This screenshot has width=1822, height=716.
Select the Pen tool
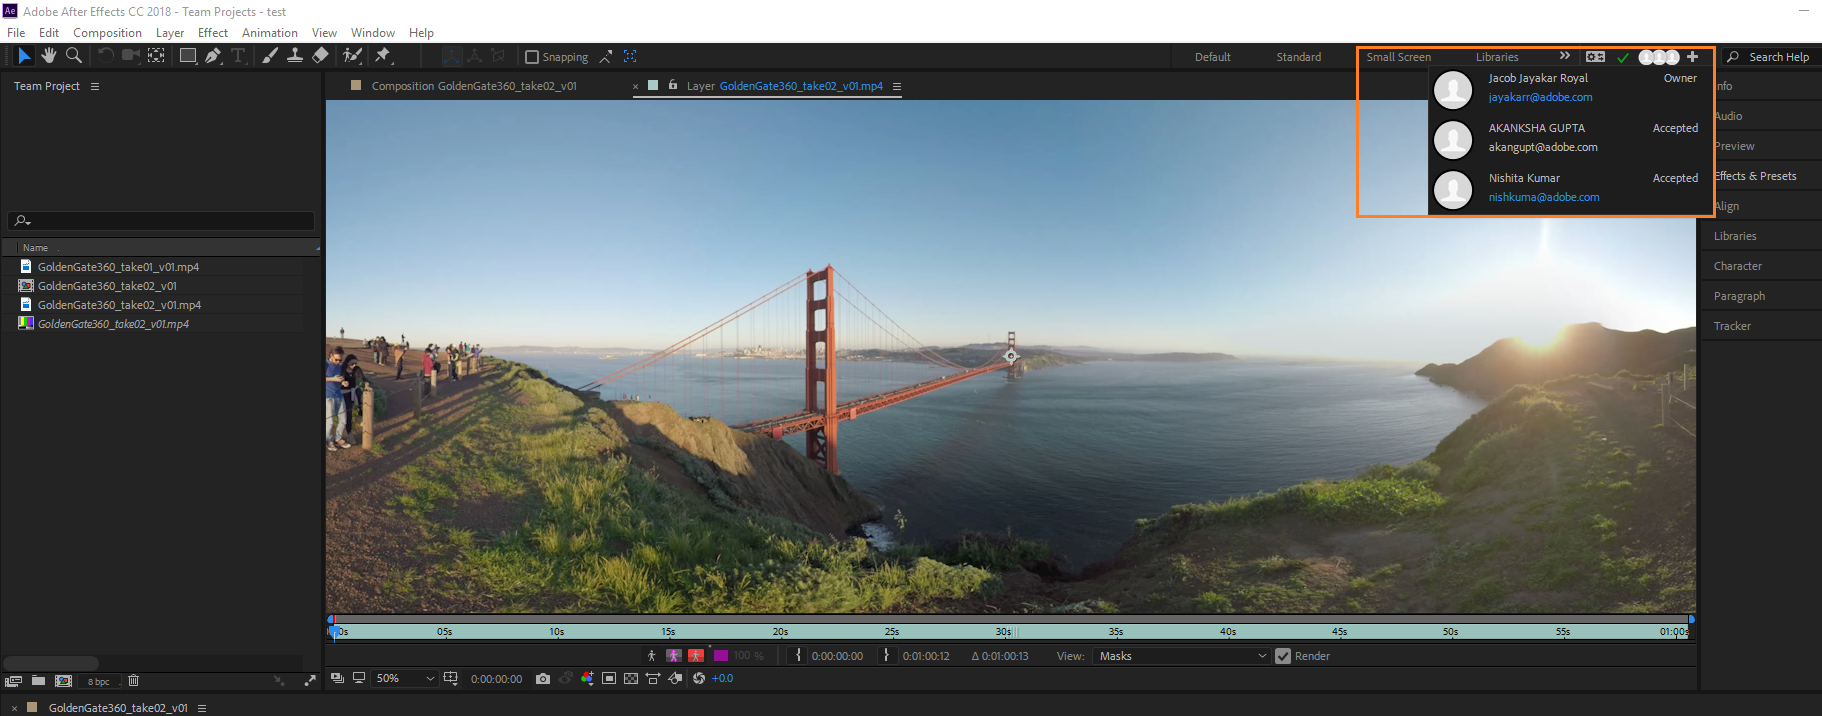coord(213,56)
